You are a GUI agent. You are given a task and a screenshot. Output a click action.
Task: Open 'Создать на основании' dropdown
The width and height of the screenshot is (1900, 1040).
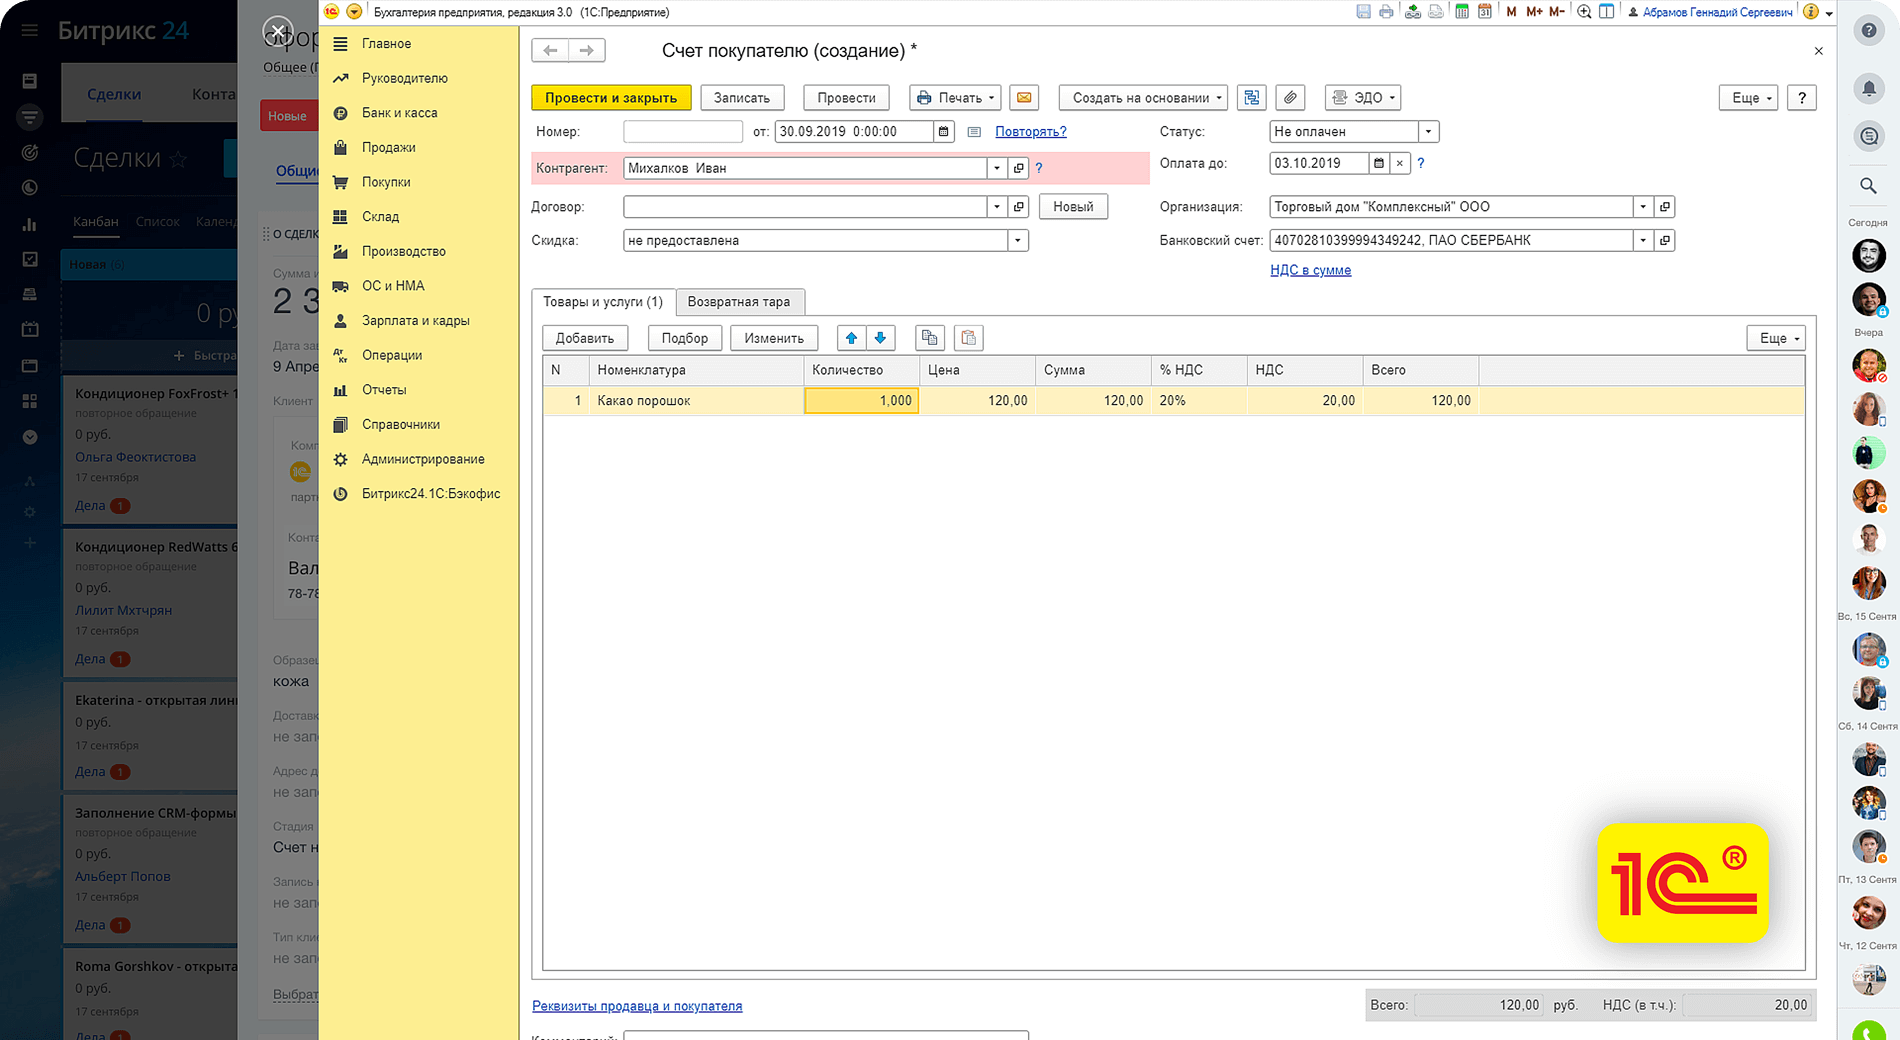point(1146,98)
